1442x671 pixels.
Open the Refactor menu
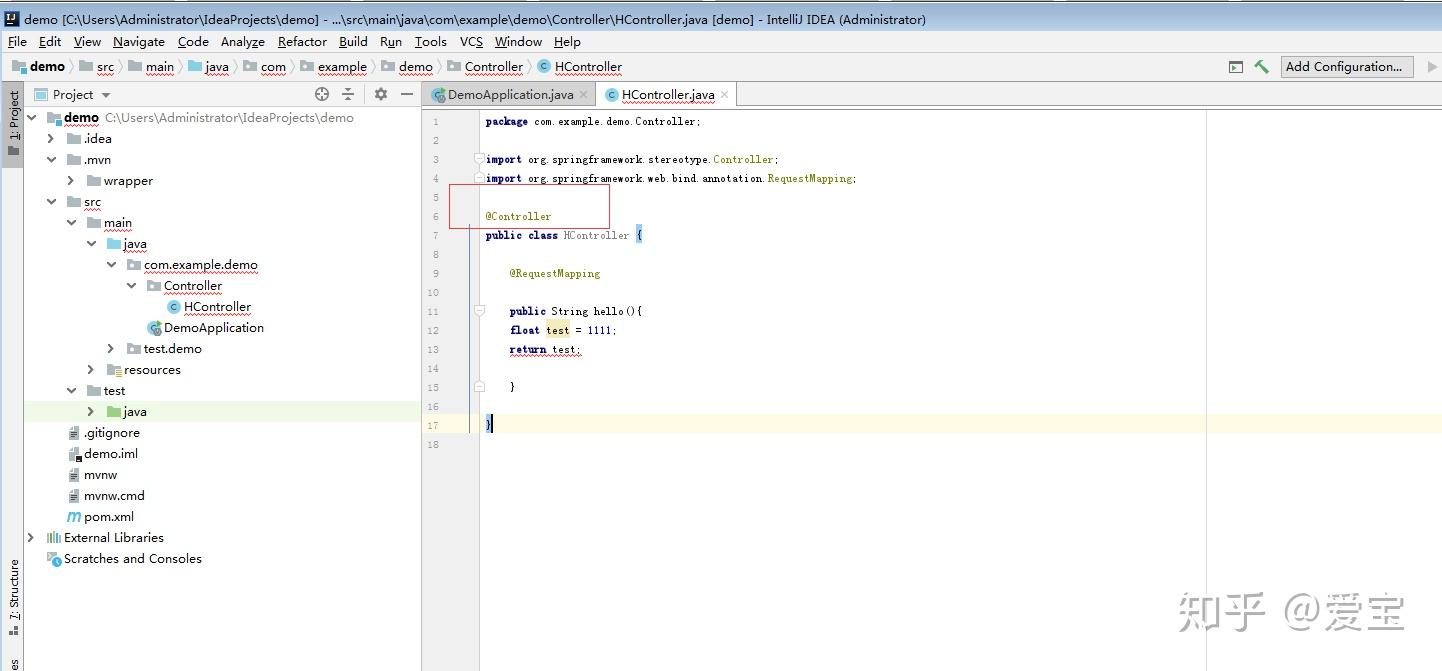point(302,42)
